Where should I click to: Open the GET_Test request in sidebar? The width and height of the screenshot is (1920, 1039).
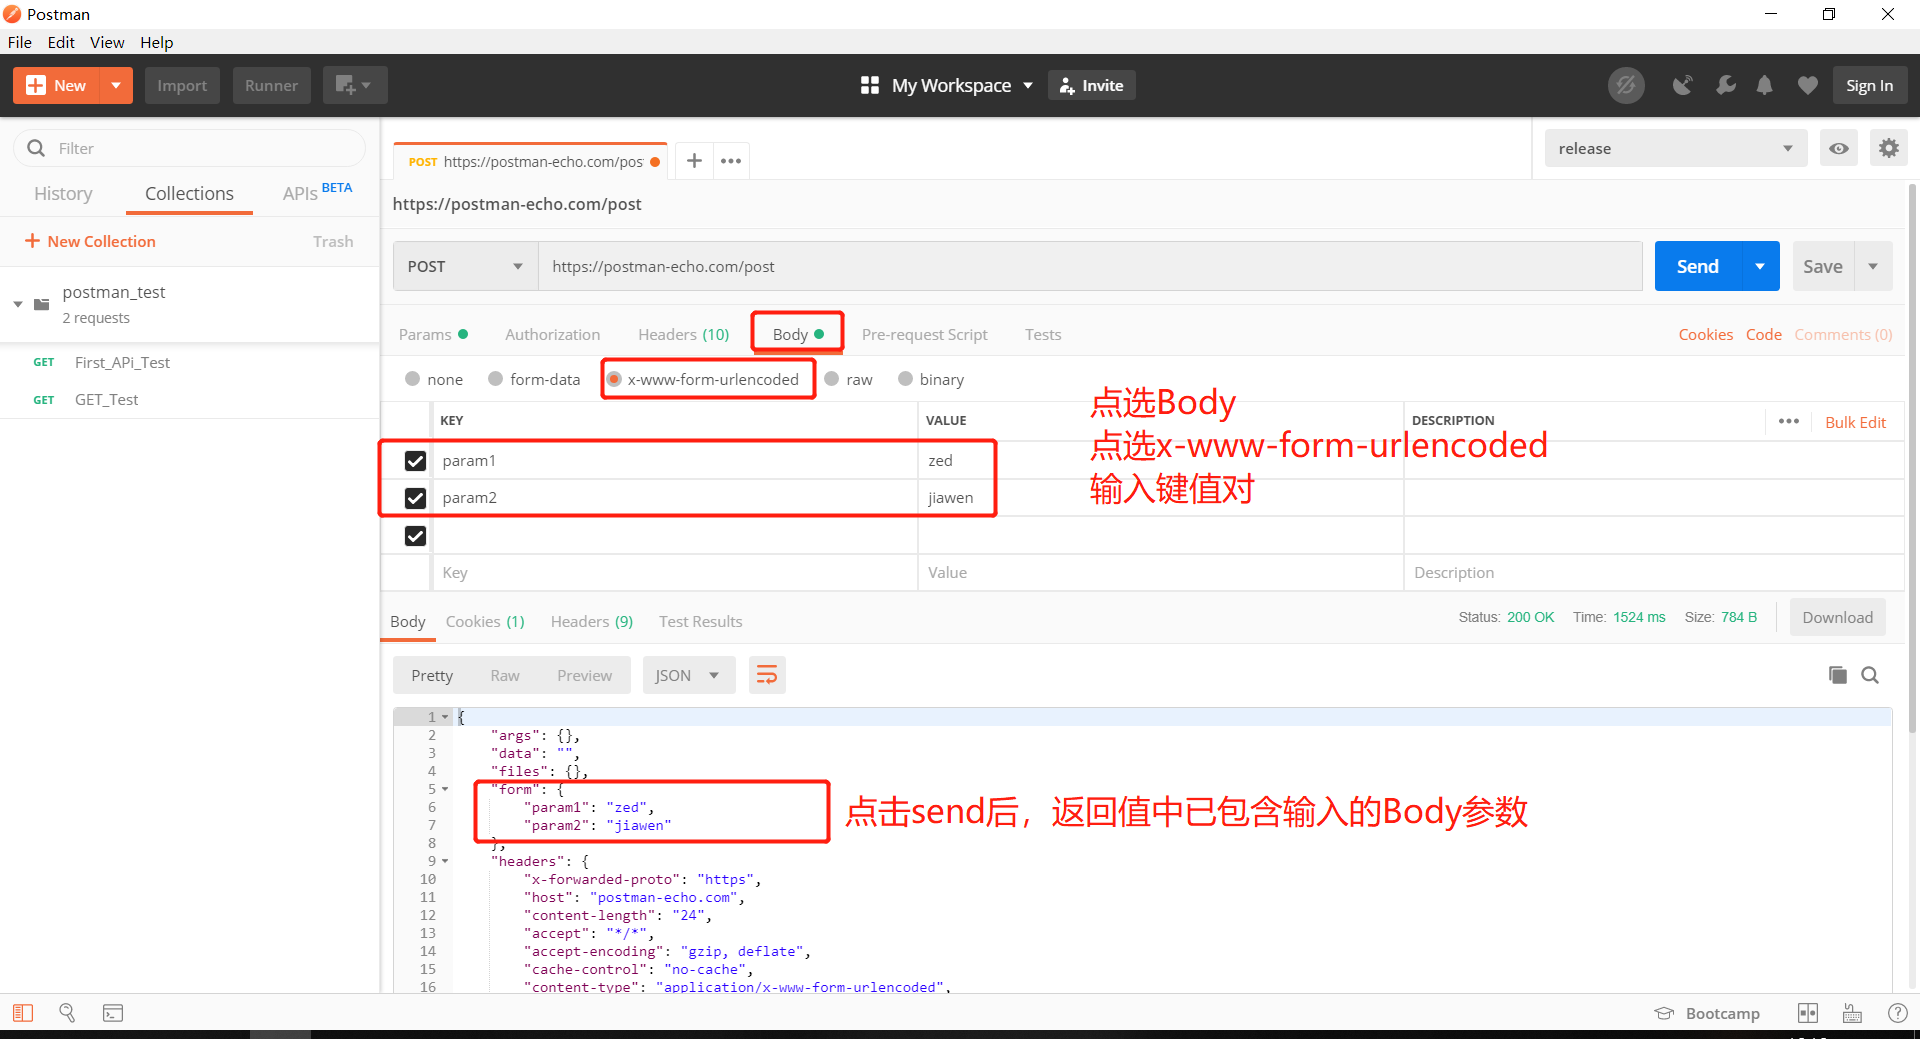pos(107,399)
